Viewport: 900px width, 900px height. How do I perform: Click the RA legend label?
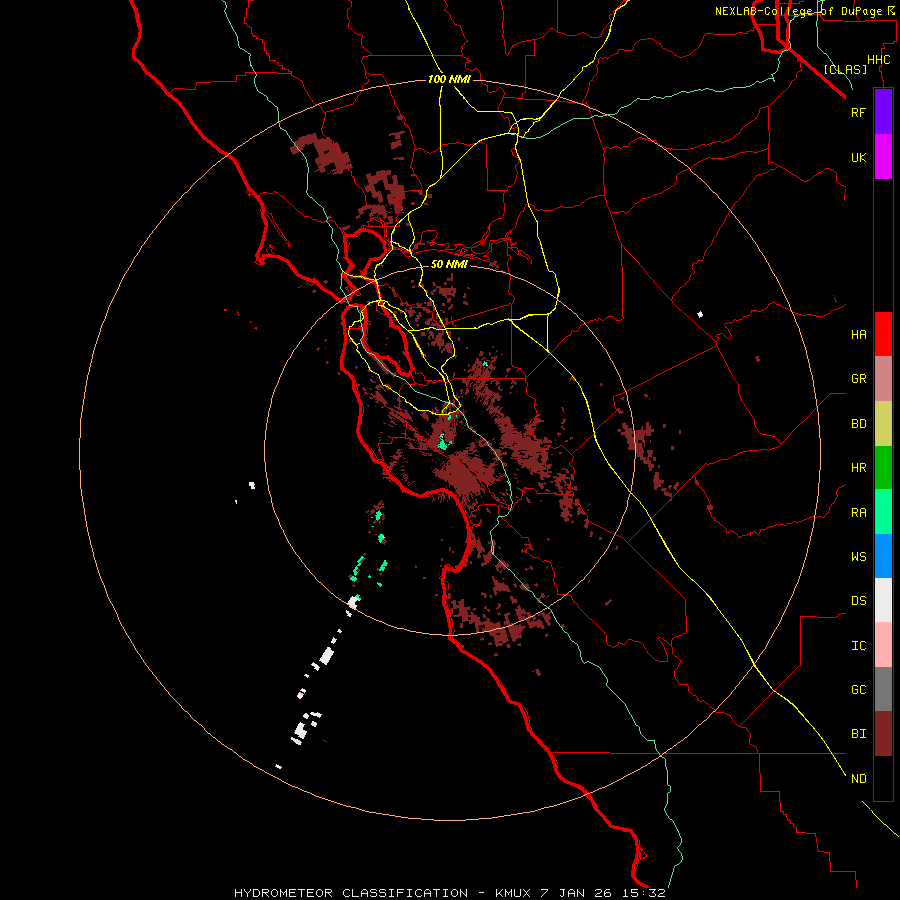pyautogui.click(x=858, y=513)
